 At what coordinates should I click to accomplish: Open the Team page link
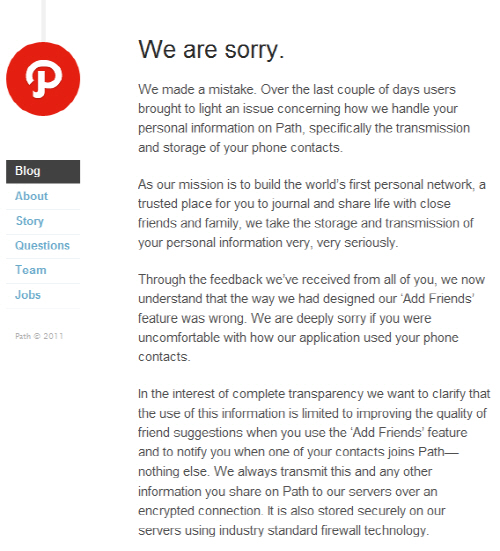coord(31,270)
